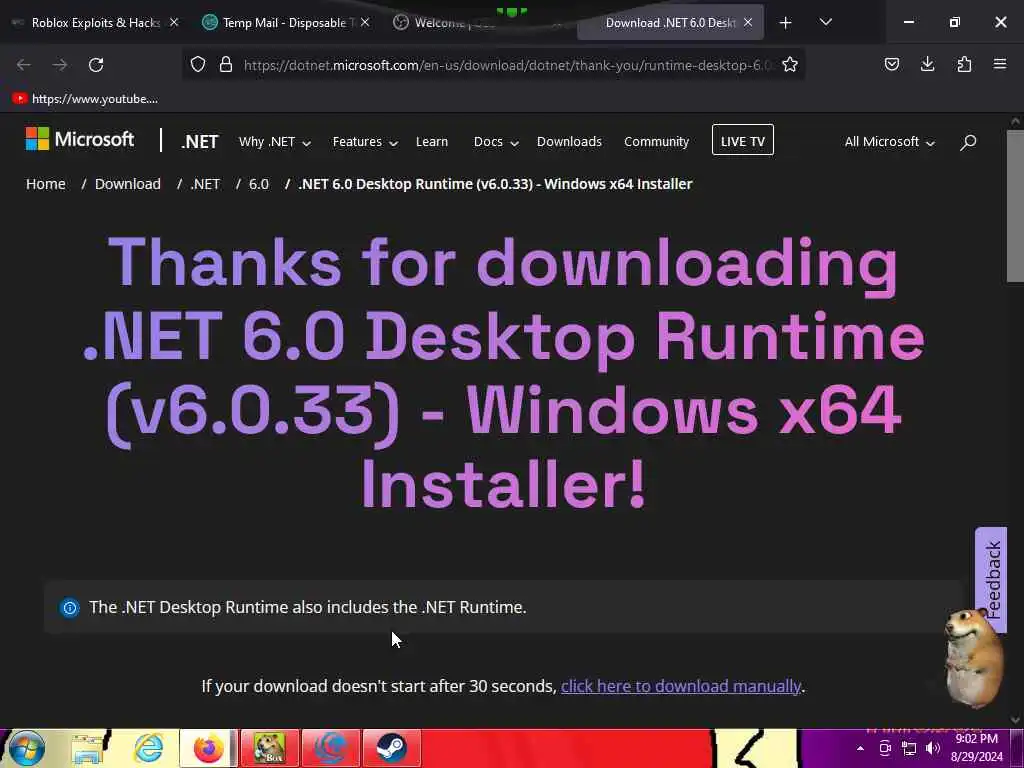This screenshot has width=1024, height=768.
Task: Close the Temp Mail tab
Action: (x=365, y=22)
